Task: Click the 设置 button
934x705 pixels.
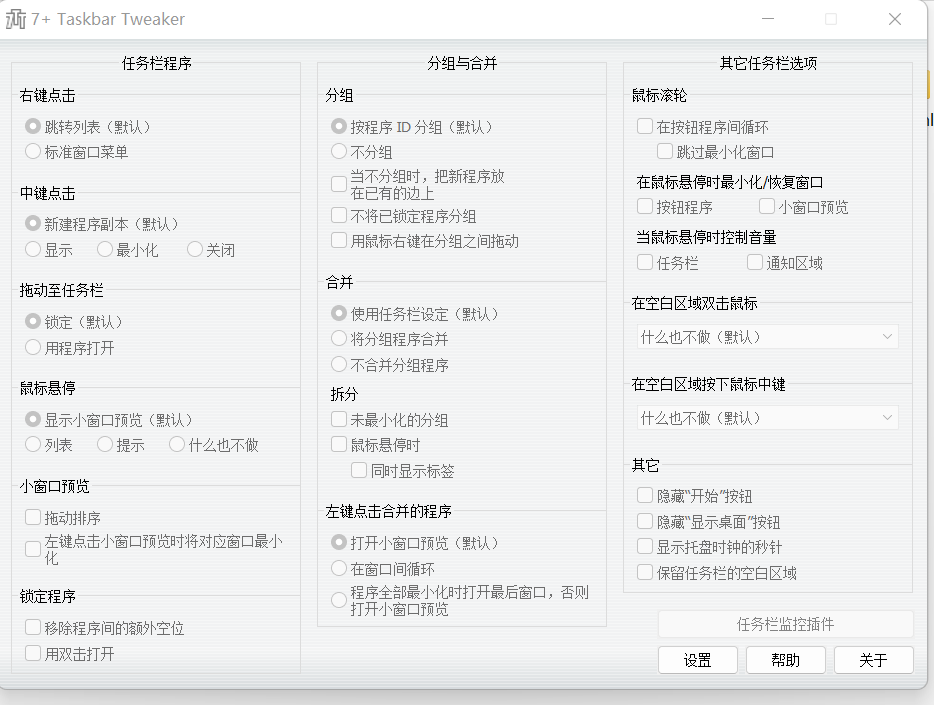Action: point(697,660)
